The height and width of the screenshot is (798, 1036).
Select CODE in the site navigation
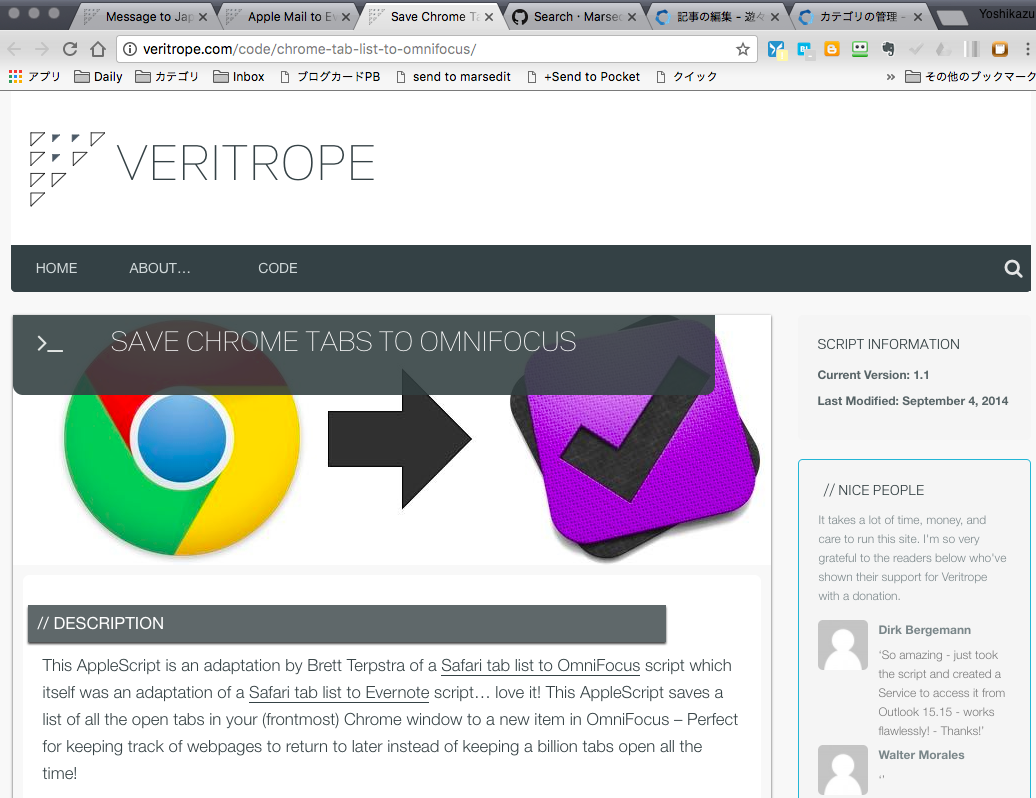(278, 268)
